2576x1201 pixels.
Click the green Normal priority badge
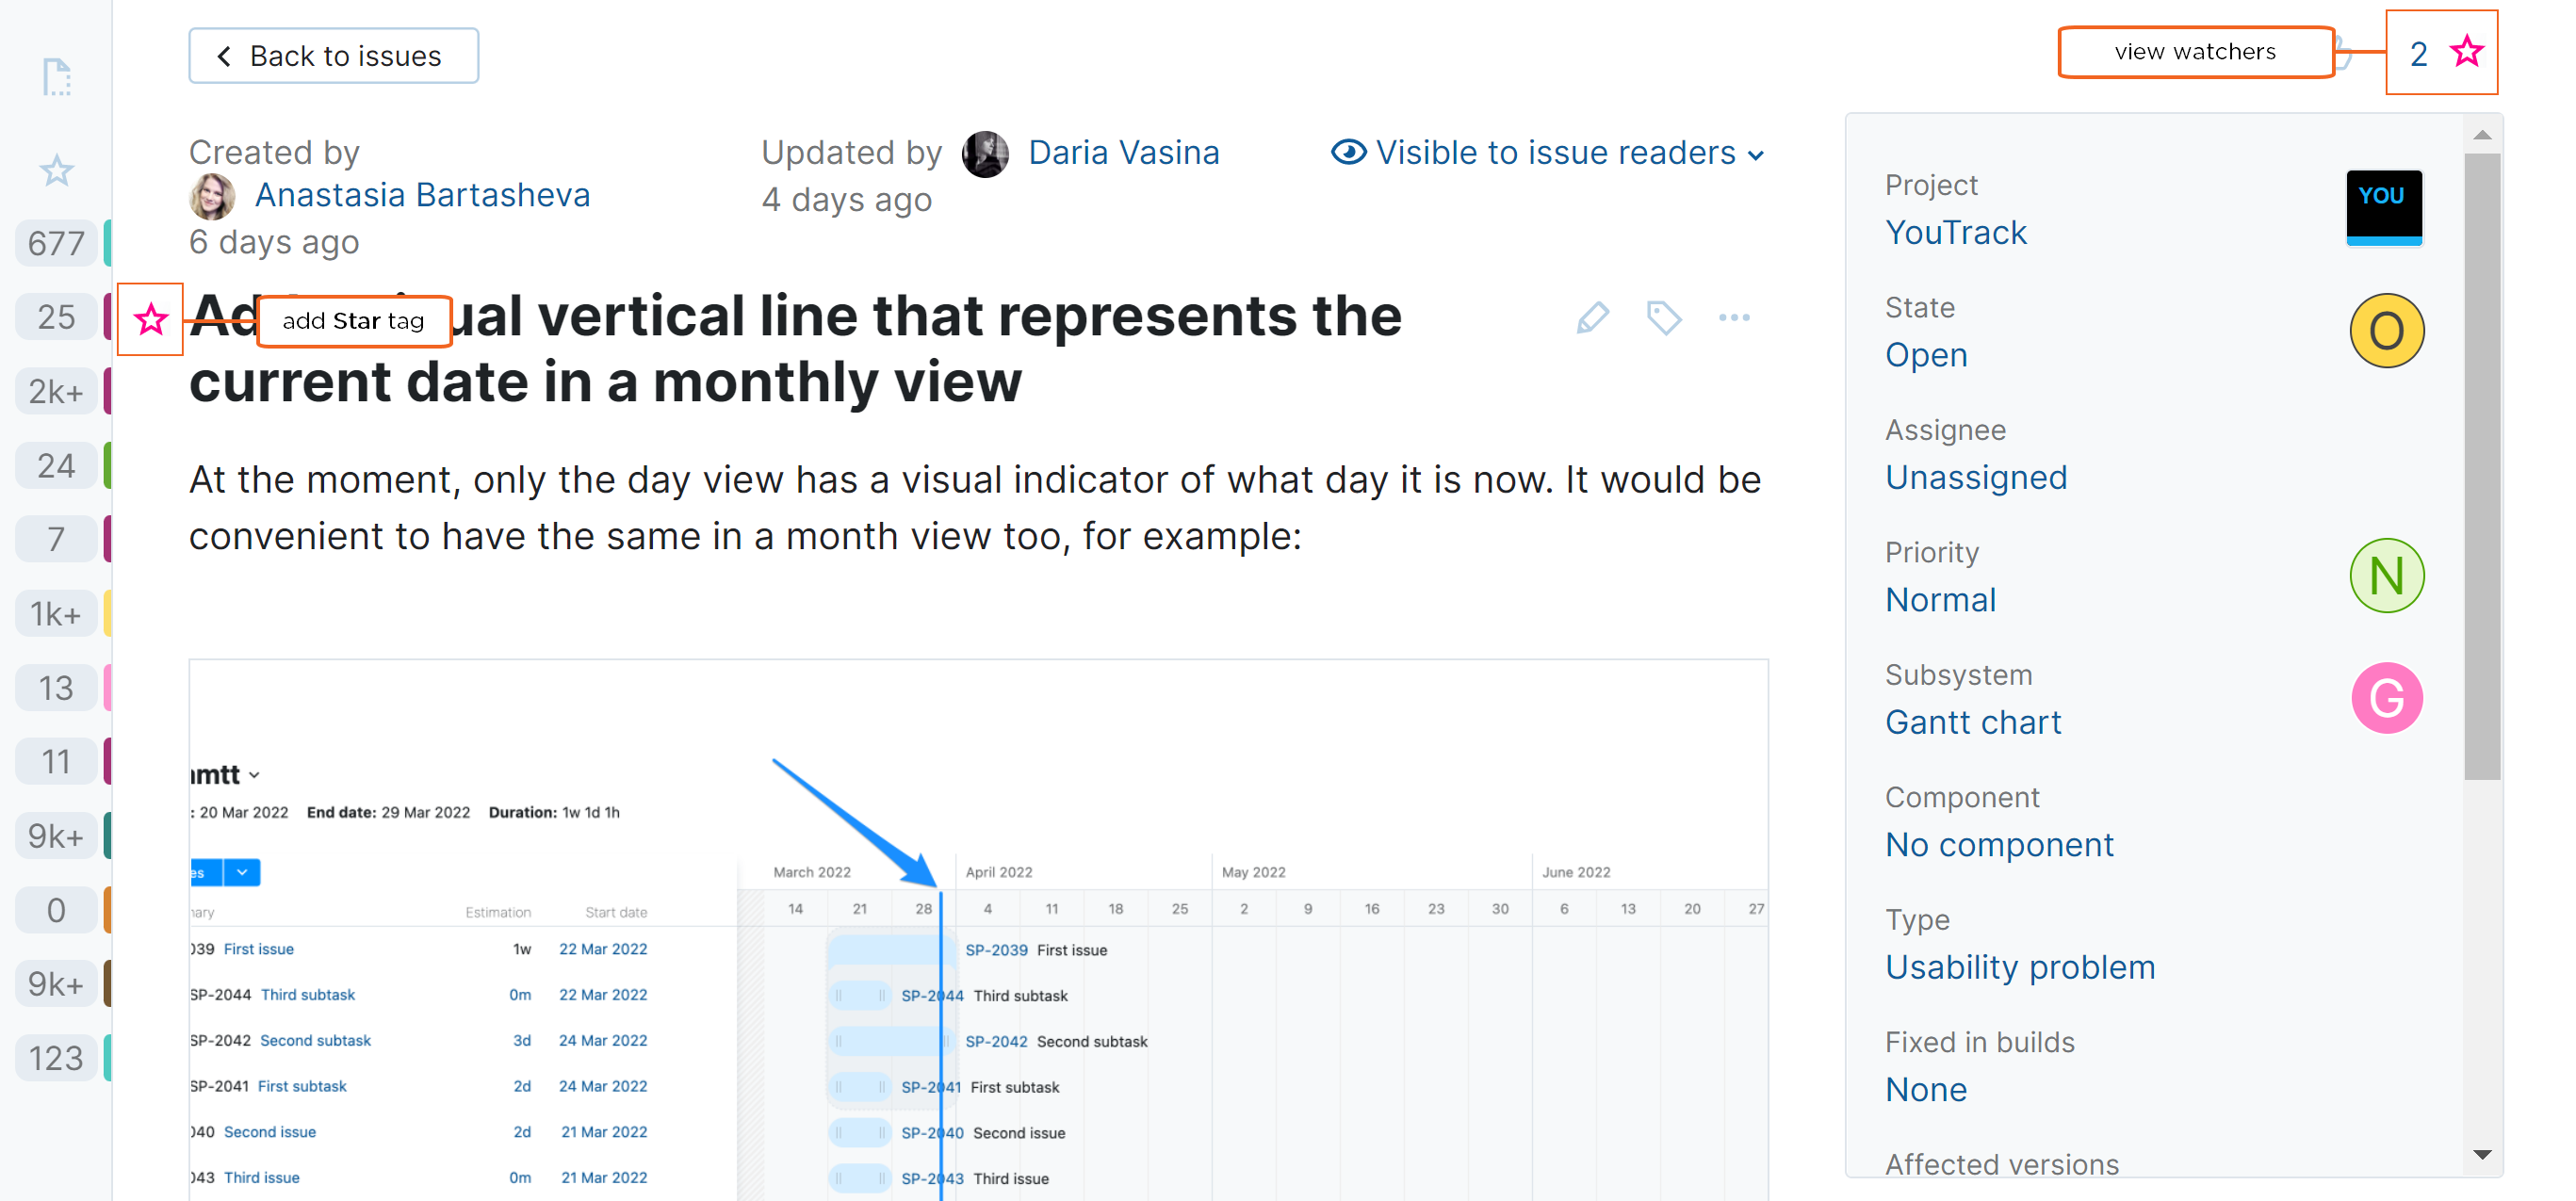[2386, 576]
